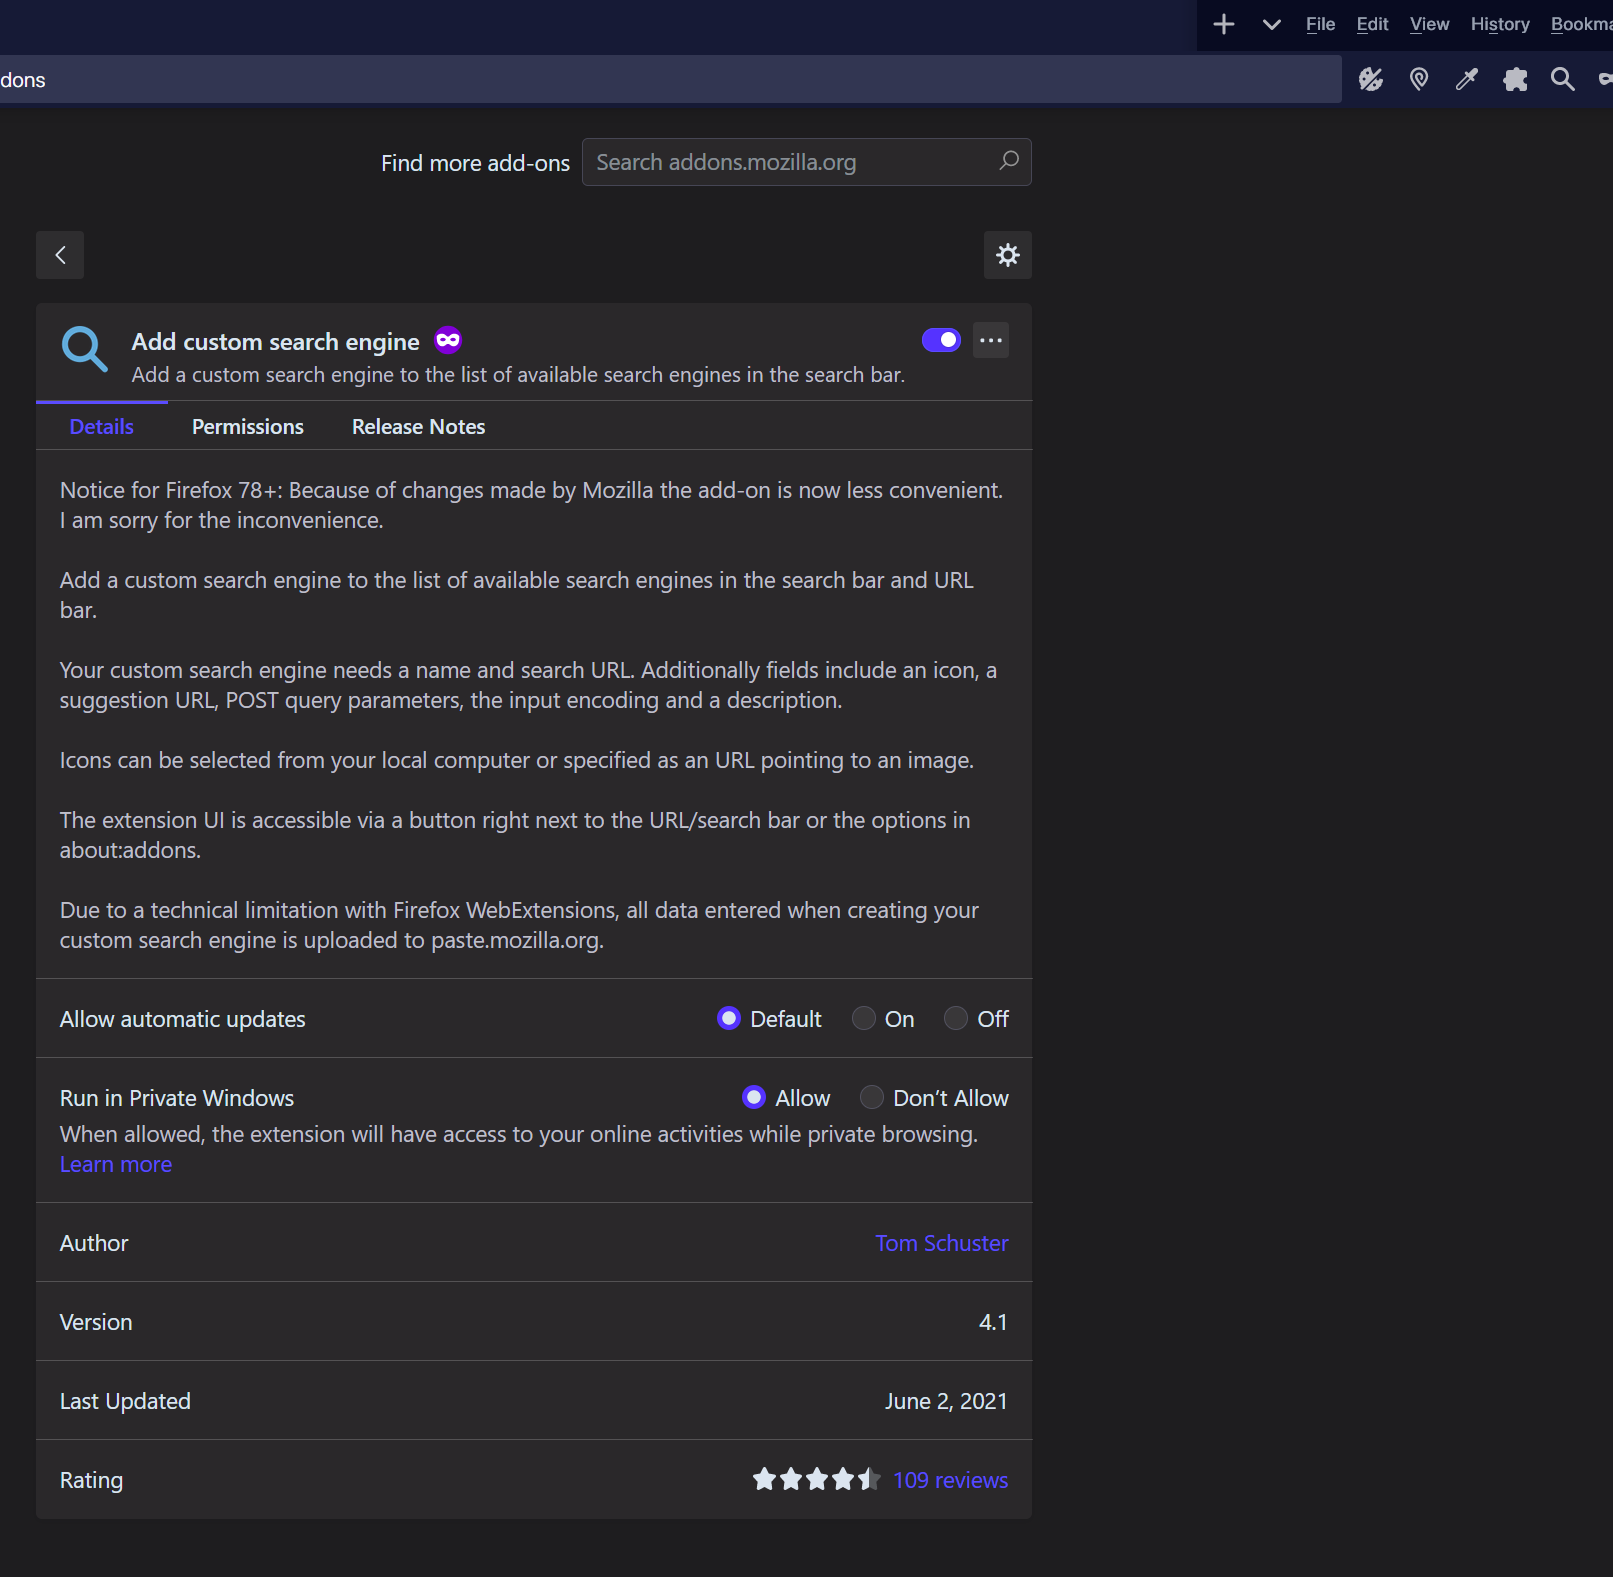1613x1577 pixels.
Task: Activate the eyedropper color picker tool
Action: [x=1467, y=79]
